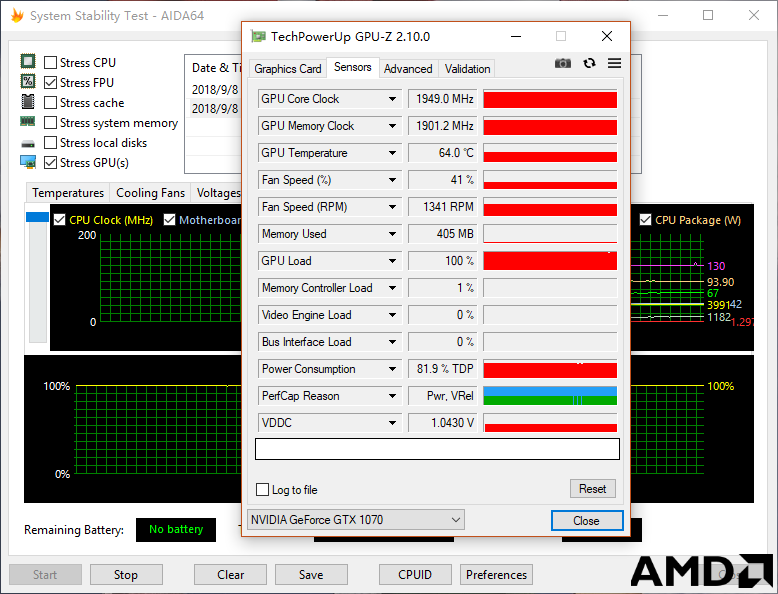Open the Bus Interface Load dropdown

[392, 342]
